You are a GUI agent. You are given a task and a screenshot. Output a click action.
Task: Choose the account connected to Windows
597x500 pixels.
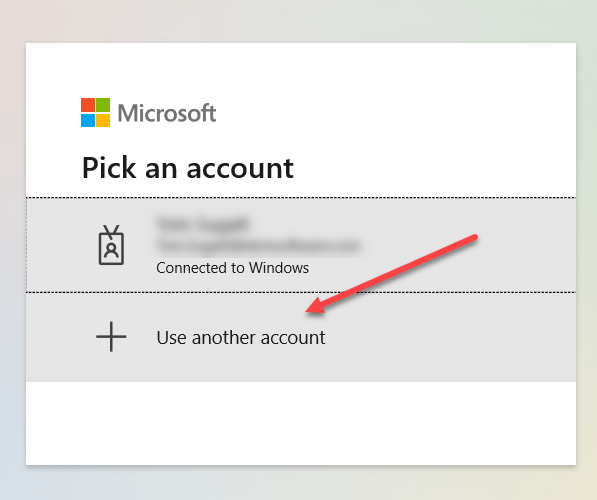(301, 245)
